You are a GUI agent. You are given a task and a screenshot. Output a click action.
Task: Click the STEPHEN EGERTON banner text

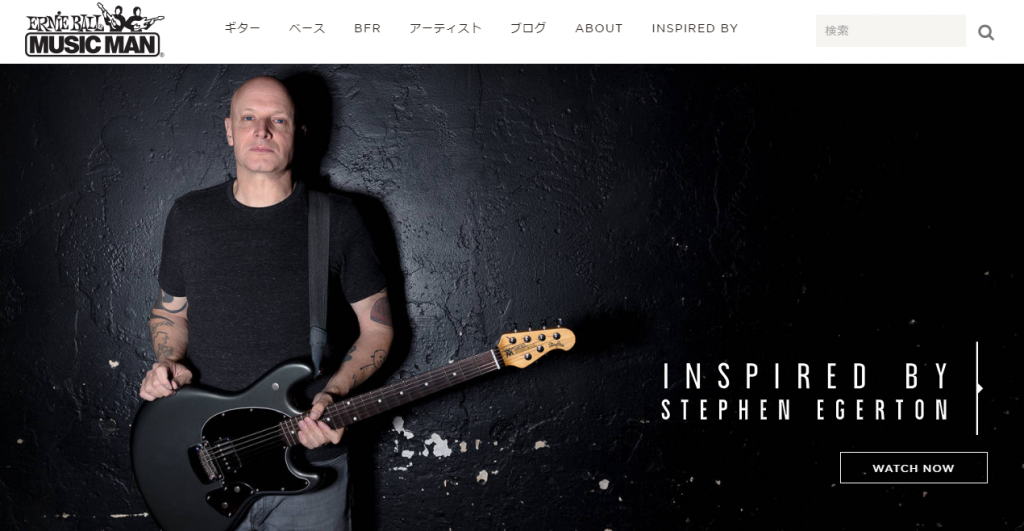click(x=805, y=410)
